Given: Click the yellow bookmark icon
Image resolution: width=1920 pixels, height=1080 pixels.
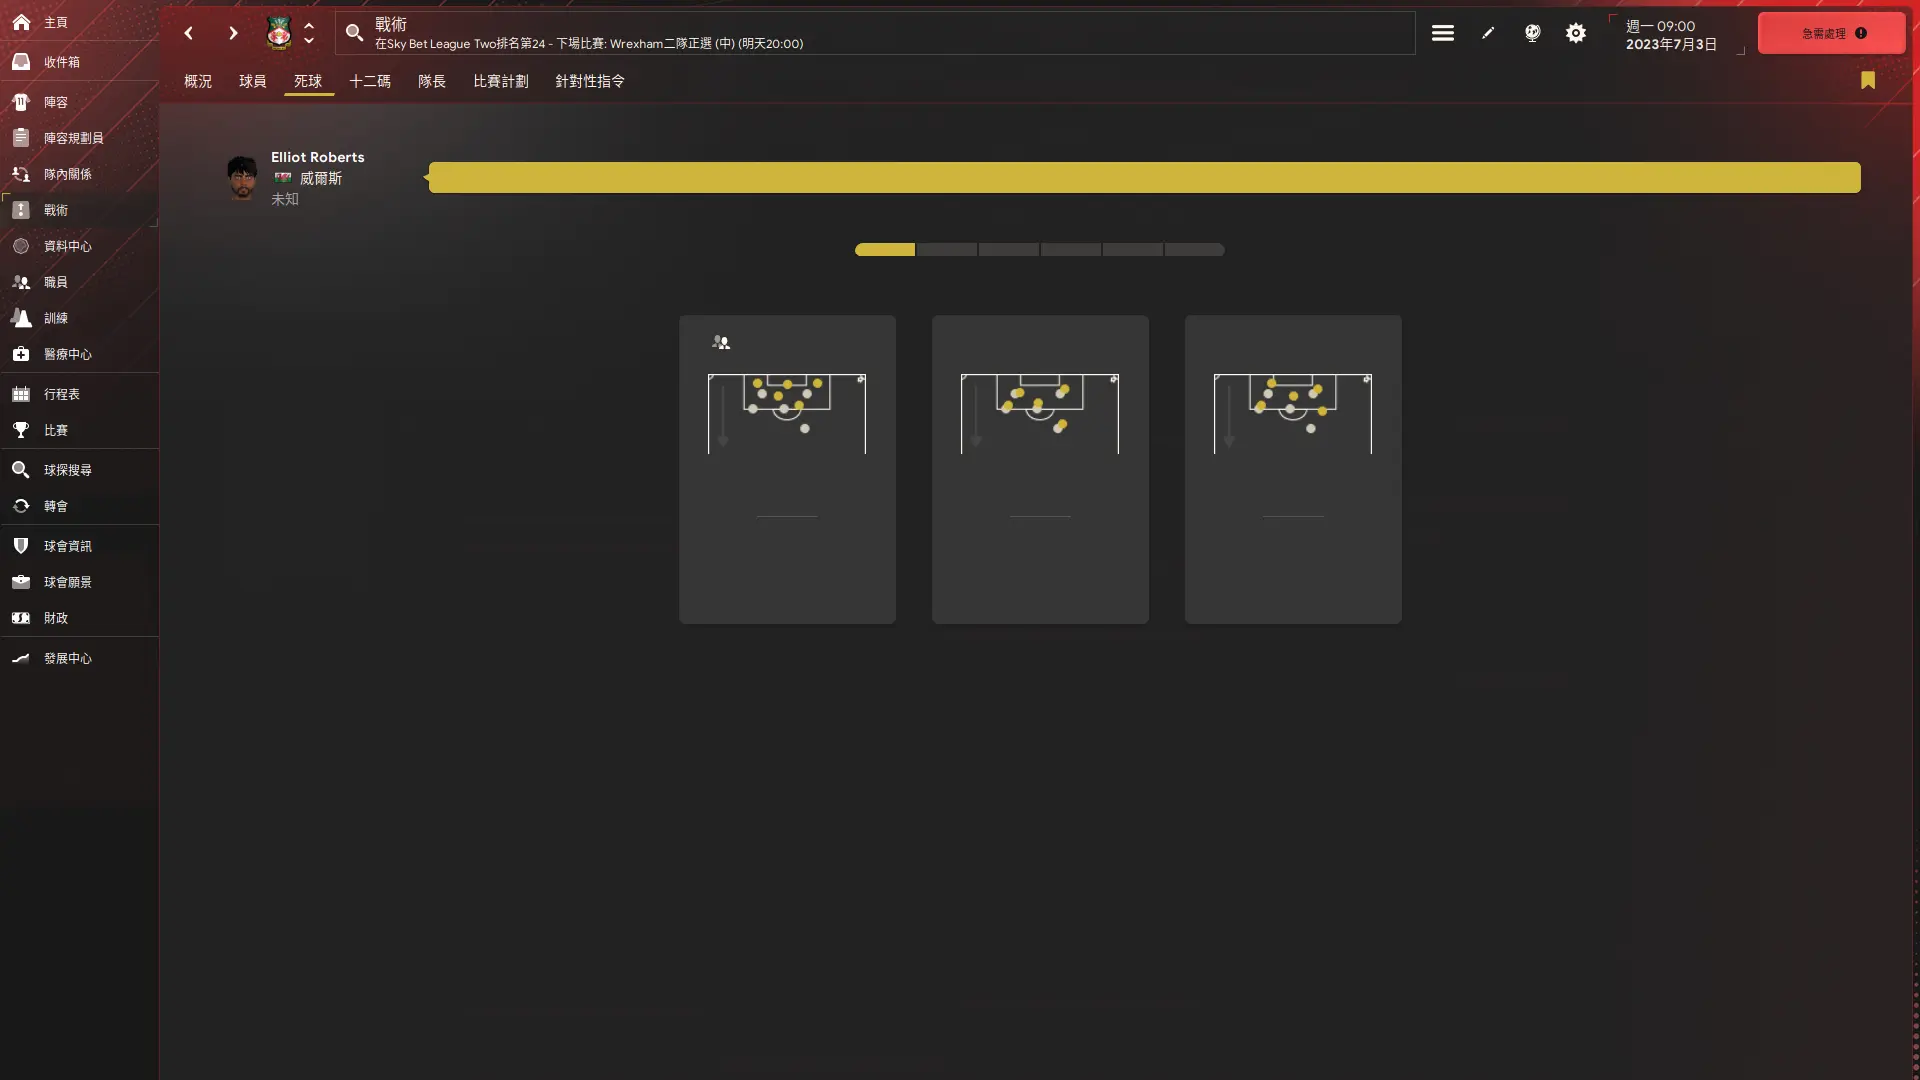Looking at the screenshot, I should (1868, 80).
